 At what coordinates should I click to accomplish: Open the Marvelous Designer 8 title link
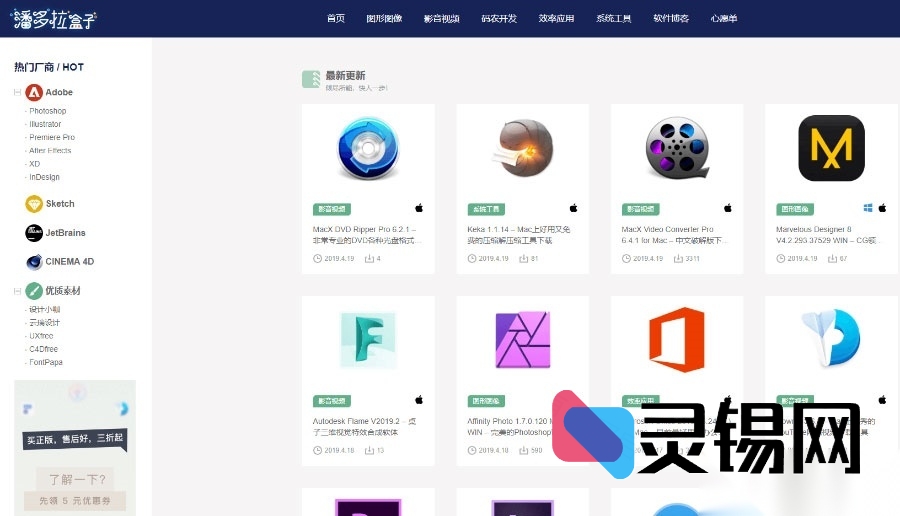click(827, 235)
